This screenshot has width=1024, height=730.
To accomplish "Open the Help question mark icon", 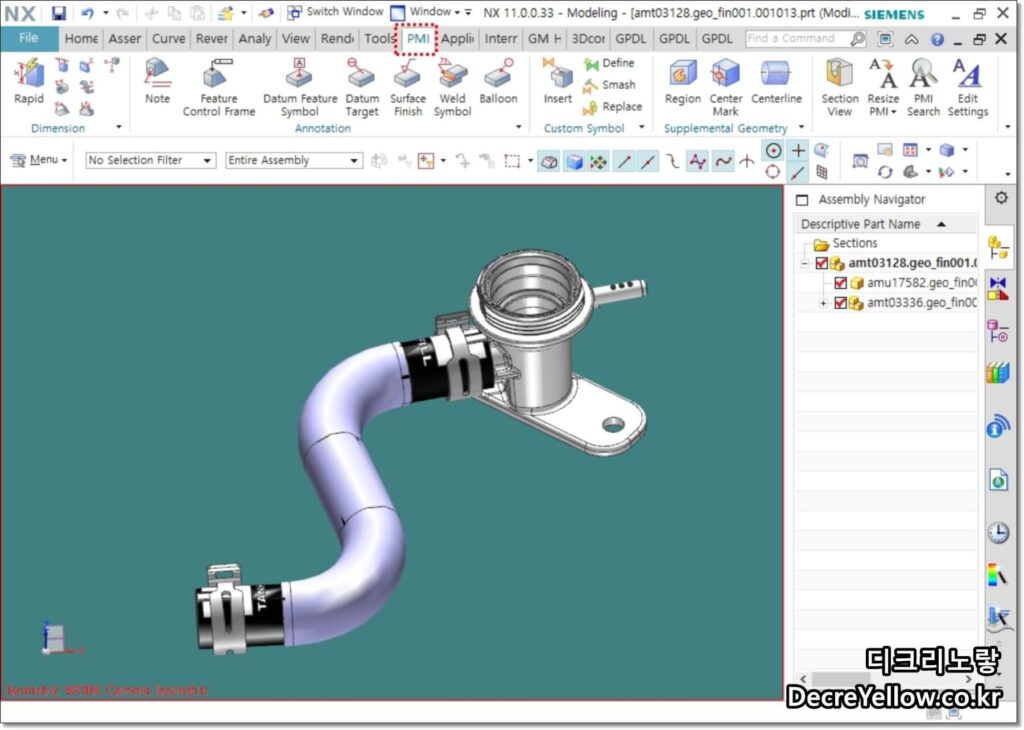I will (x=937, y=39).
